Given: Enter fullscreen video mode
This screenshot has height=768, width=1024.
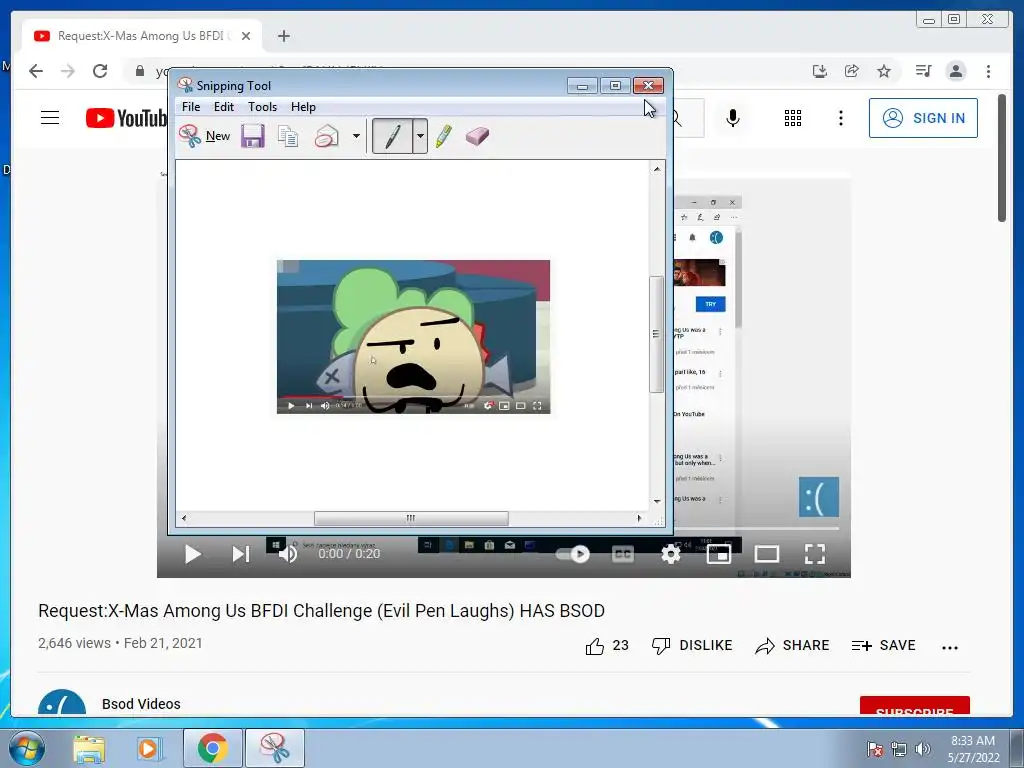Looking at the screenshot, I should click(x=814, y=554).
